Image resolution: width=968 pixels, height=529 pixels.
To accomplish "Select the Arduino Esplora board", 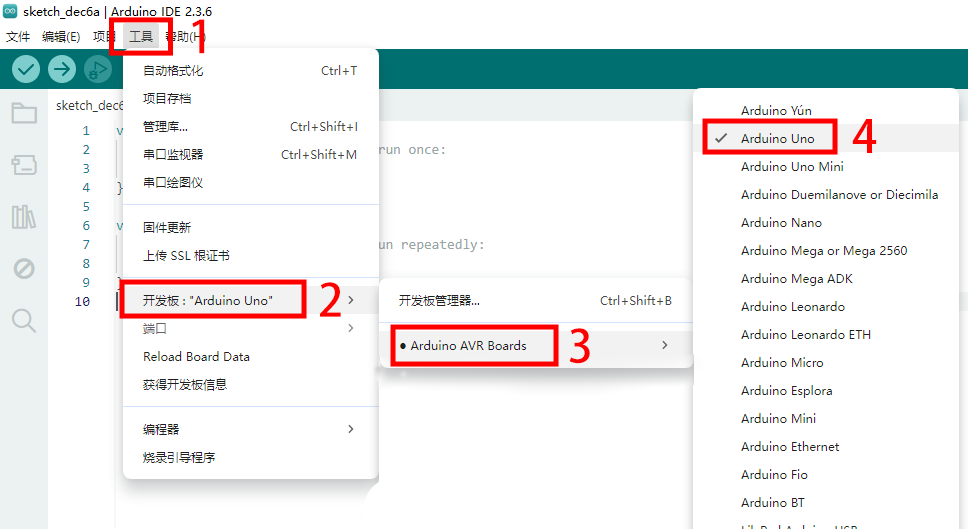I will point(826,391).
